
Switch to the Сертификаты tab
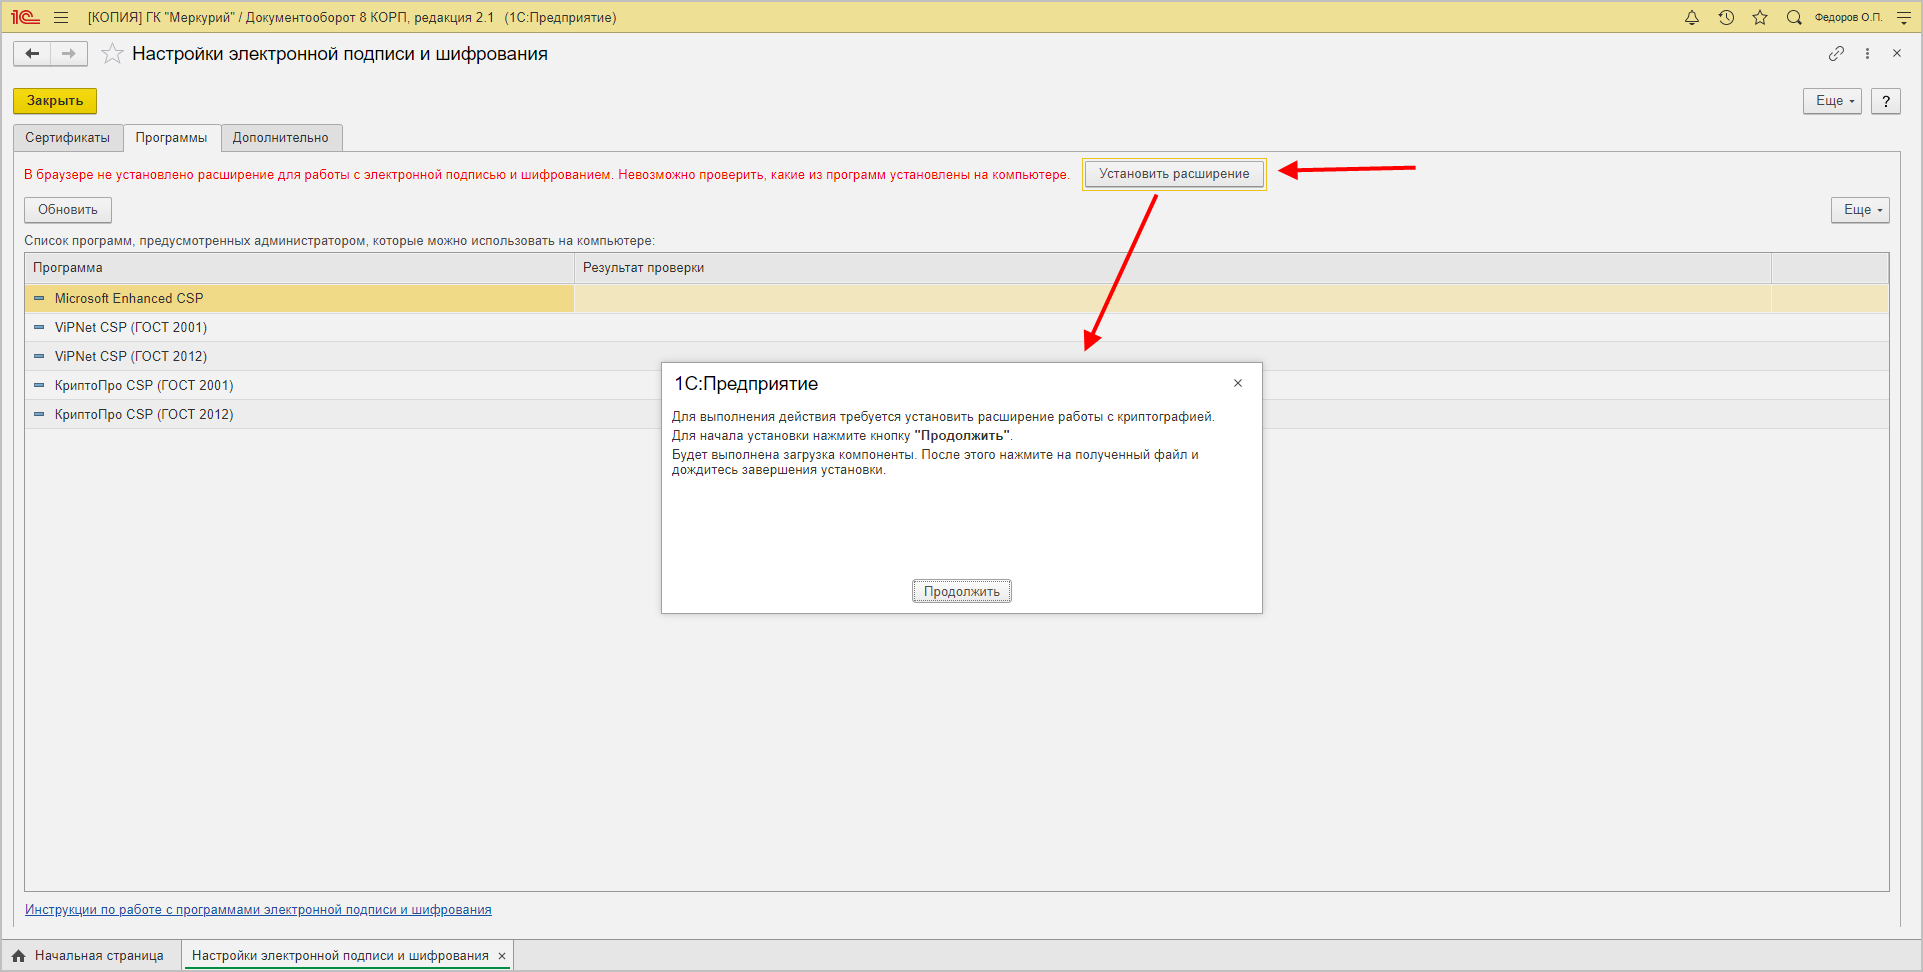pos(68,138)
